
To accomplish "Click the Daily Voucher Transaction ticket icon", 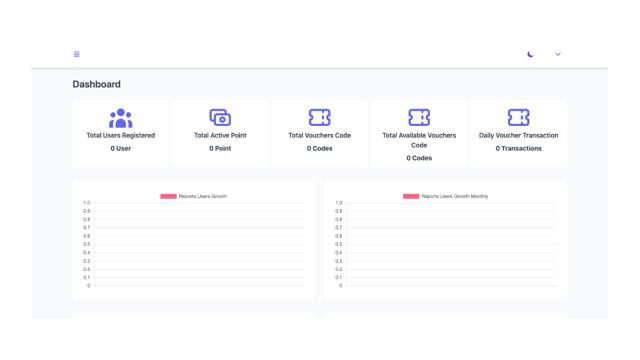I will (518, 118).
